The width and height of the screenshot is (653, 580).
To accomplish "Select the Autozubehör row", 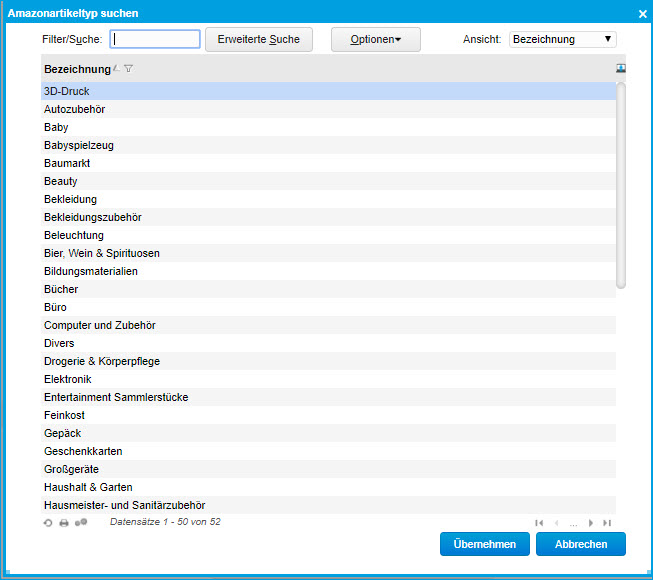I will tap(328, 109).
